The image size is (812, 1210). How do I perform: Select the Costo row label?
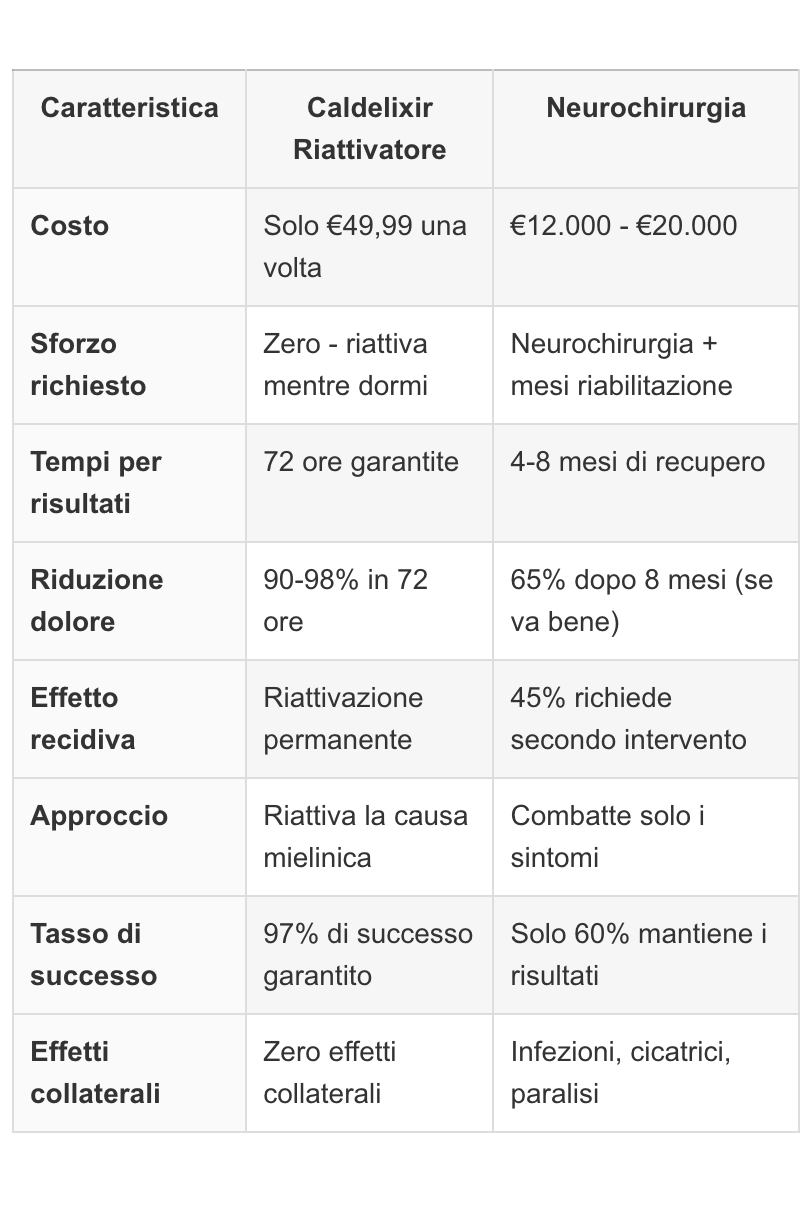70,226
